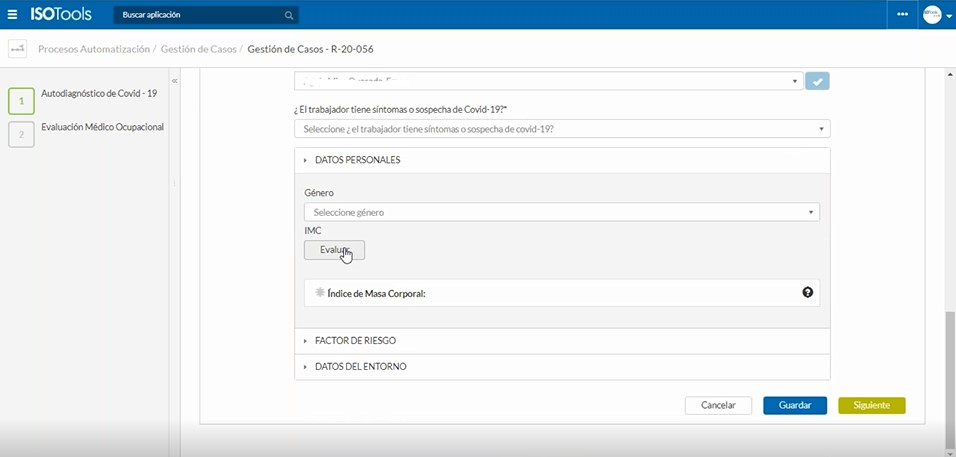Click the Buscar aplicación search field
Screen dimensions: 956x457
[x=200, y=16]
